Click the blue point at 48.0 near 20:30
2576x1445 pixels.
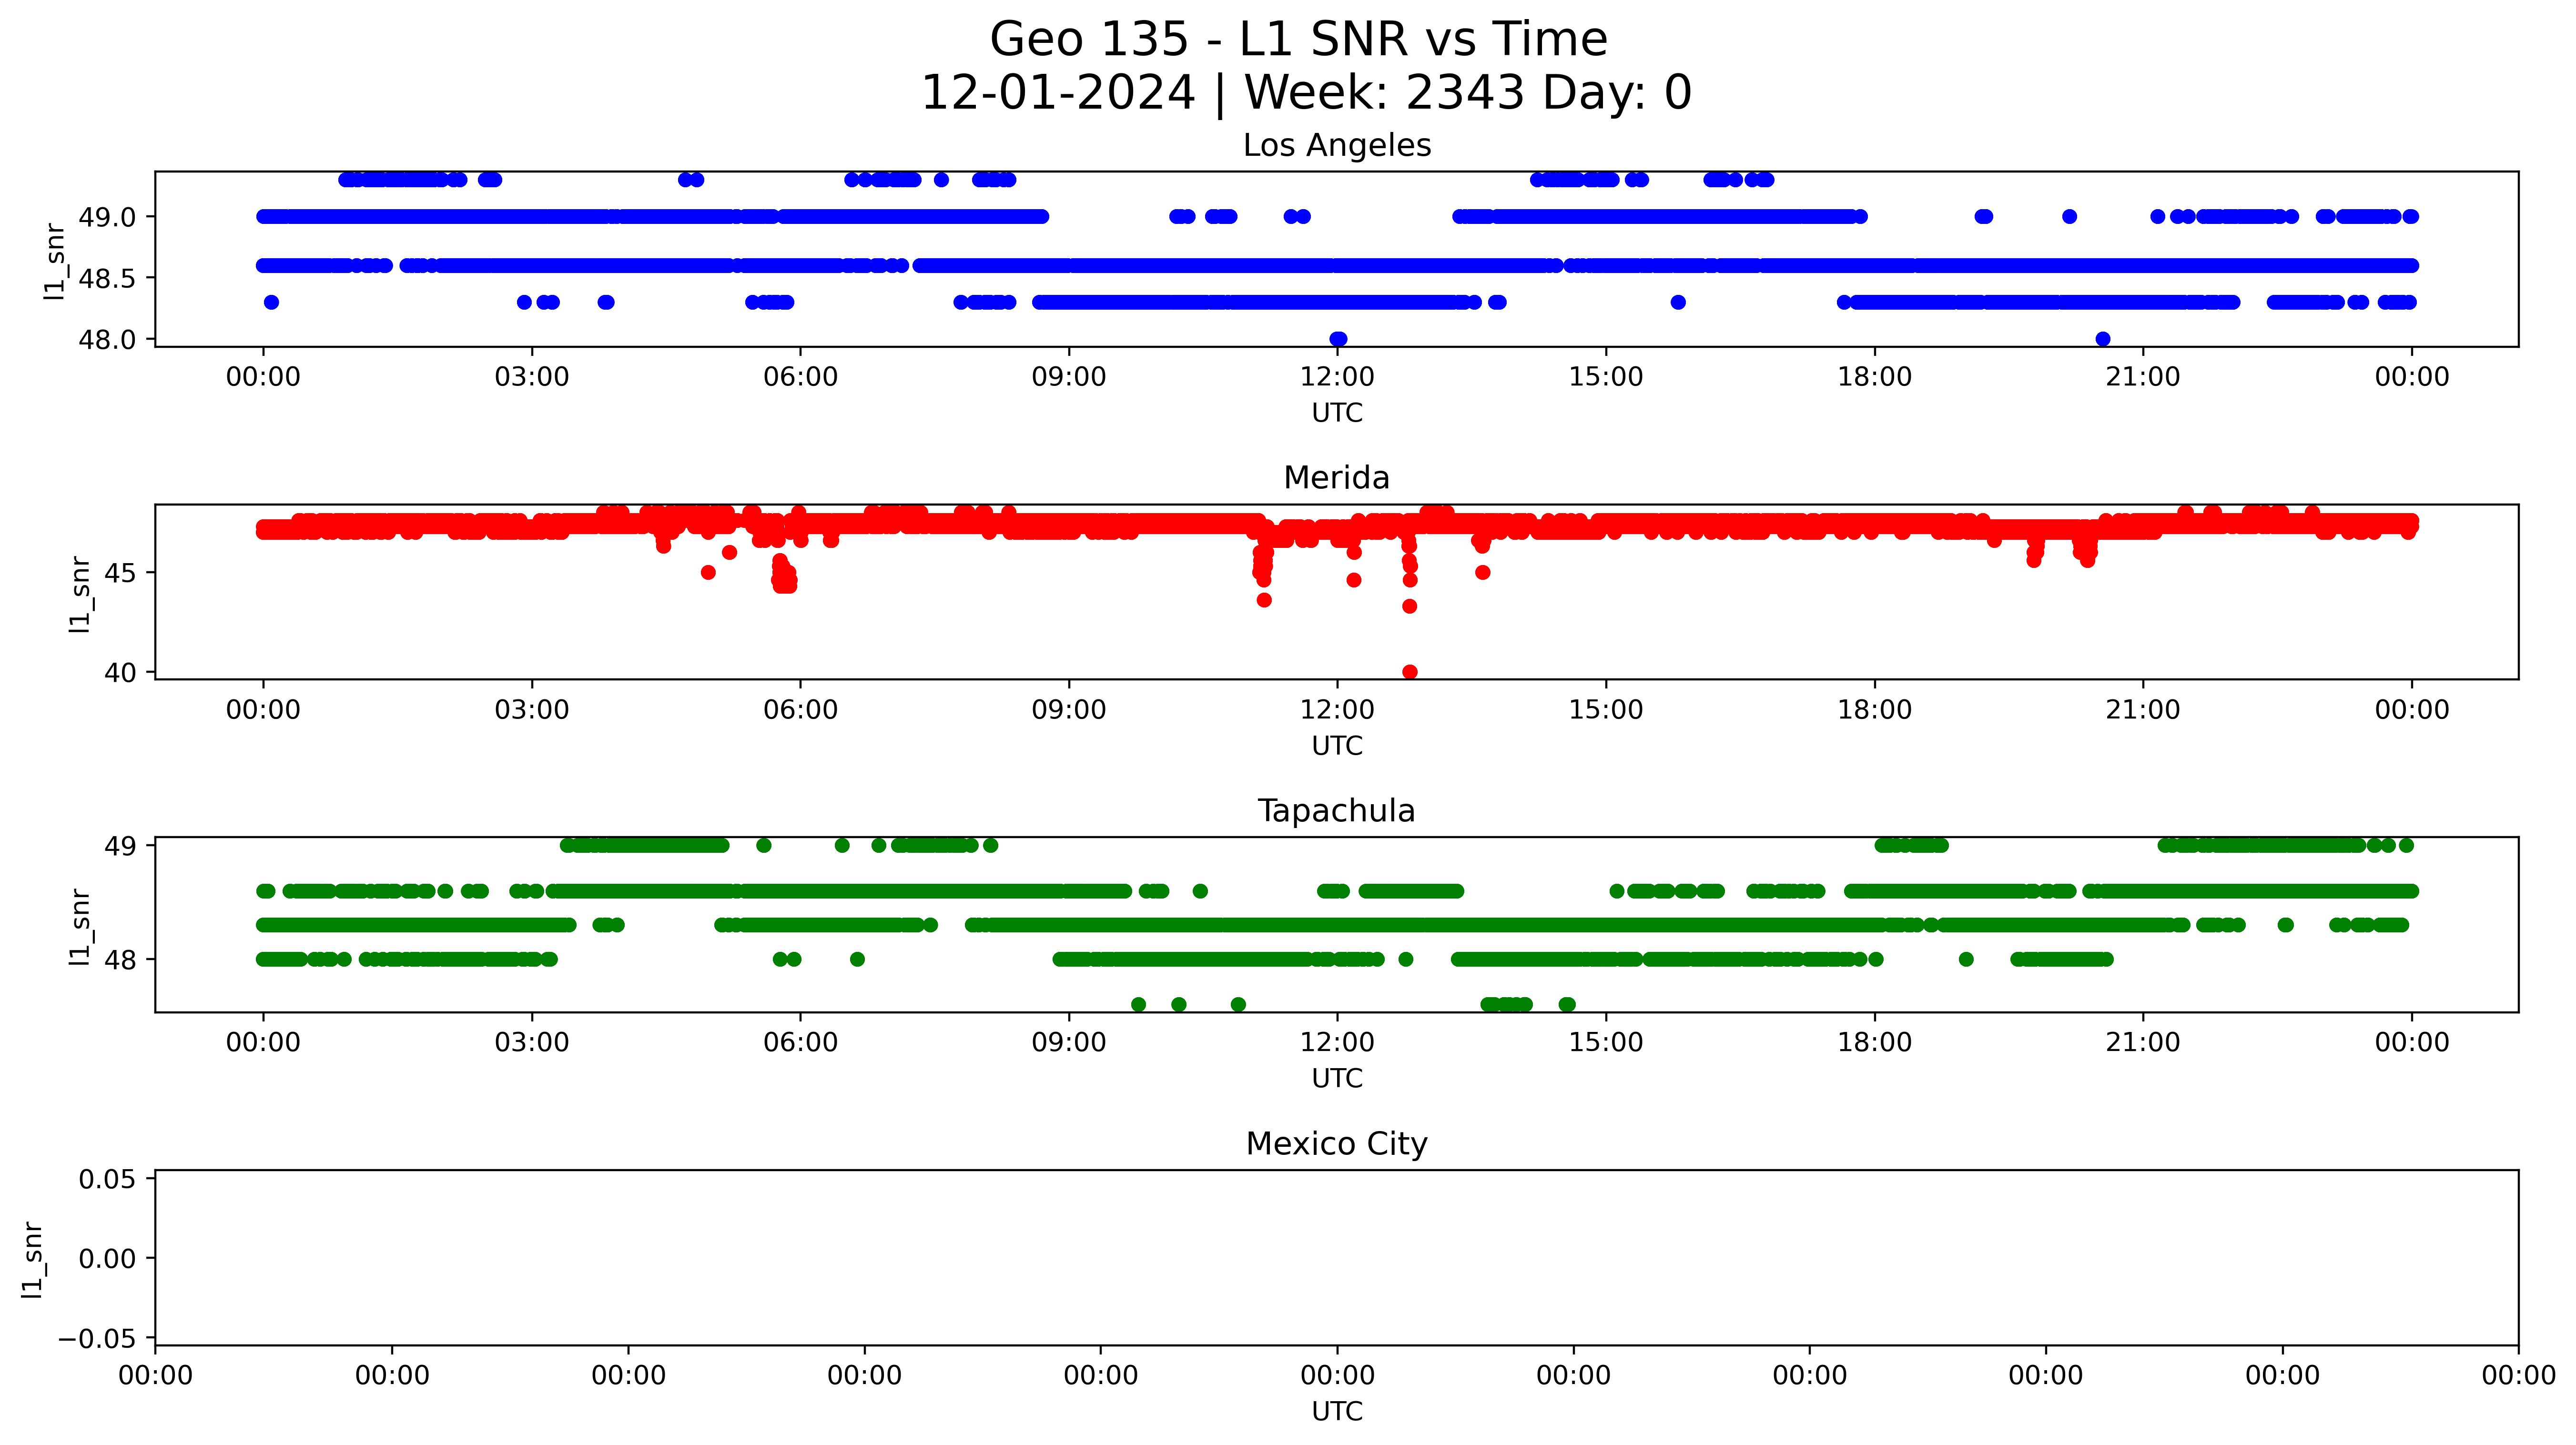(x=2102, y=339)
